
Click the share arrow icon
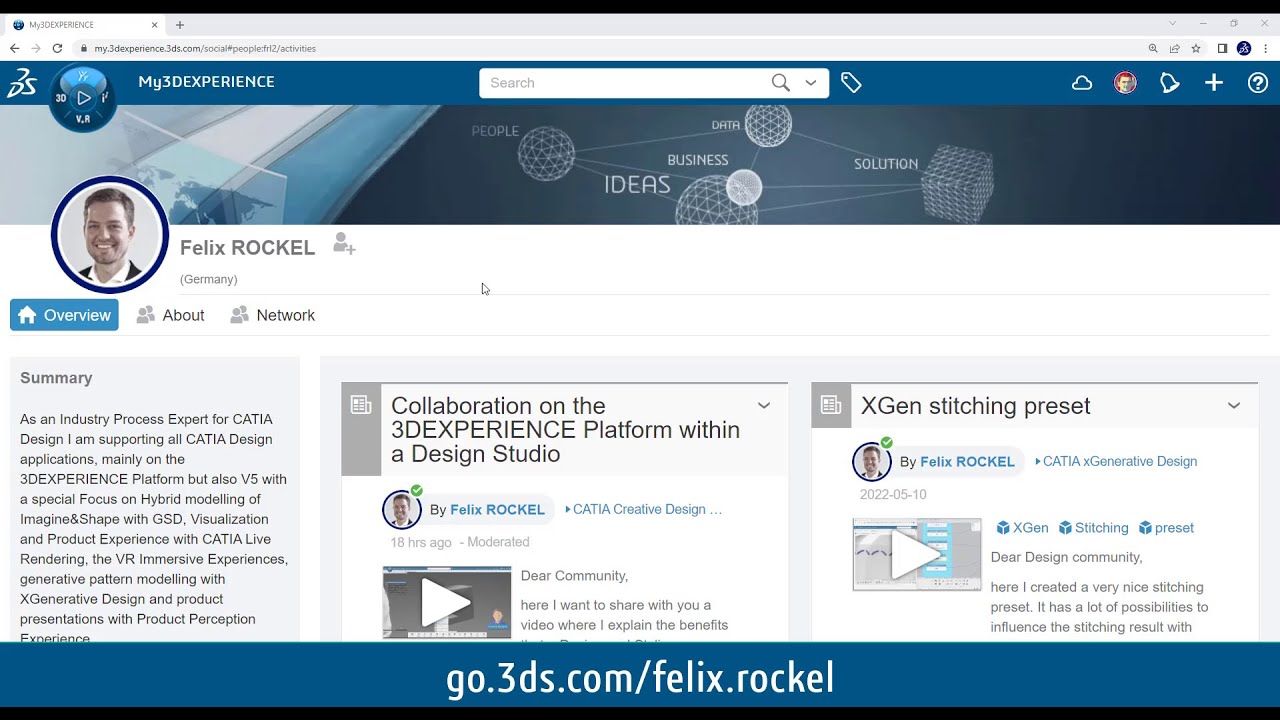pos(1169,83)
